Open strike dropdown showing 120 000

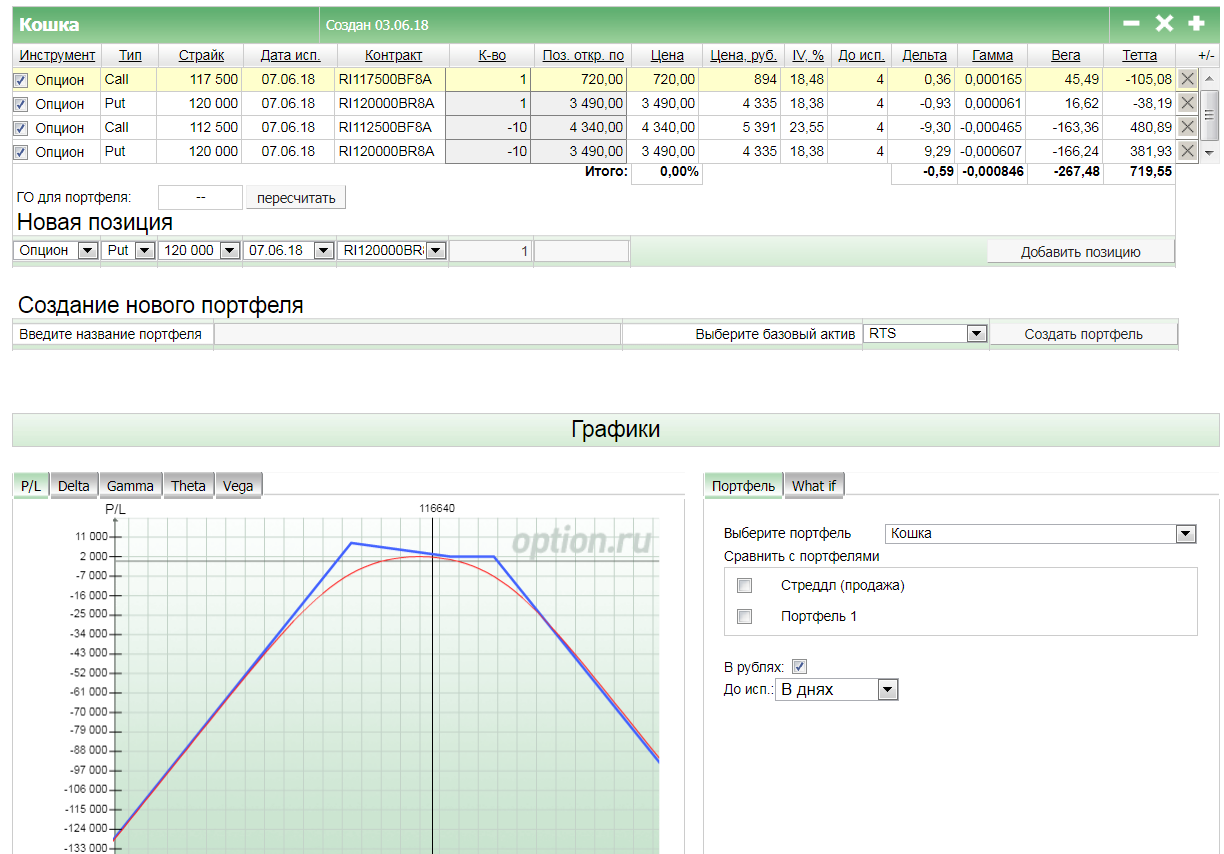(x=199, y=251)
